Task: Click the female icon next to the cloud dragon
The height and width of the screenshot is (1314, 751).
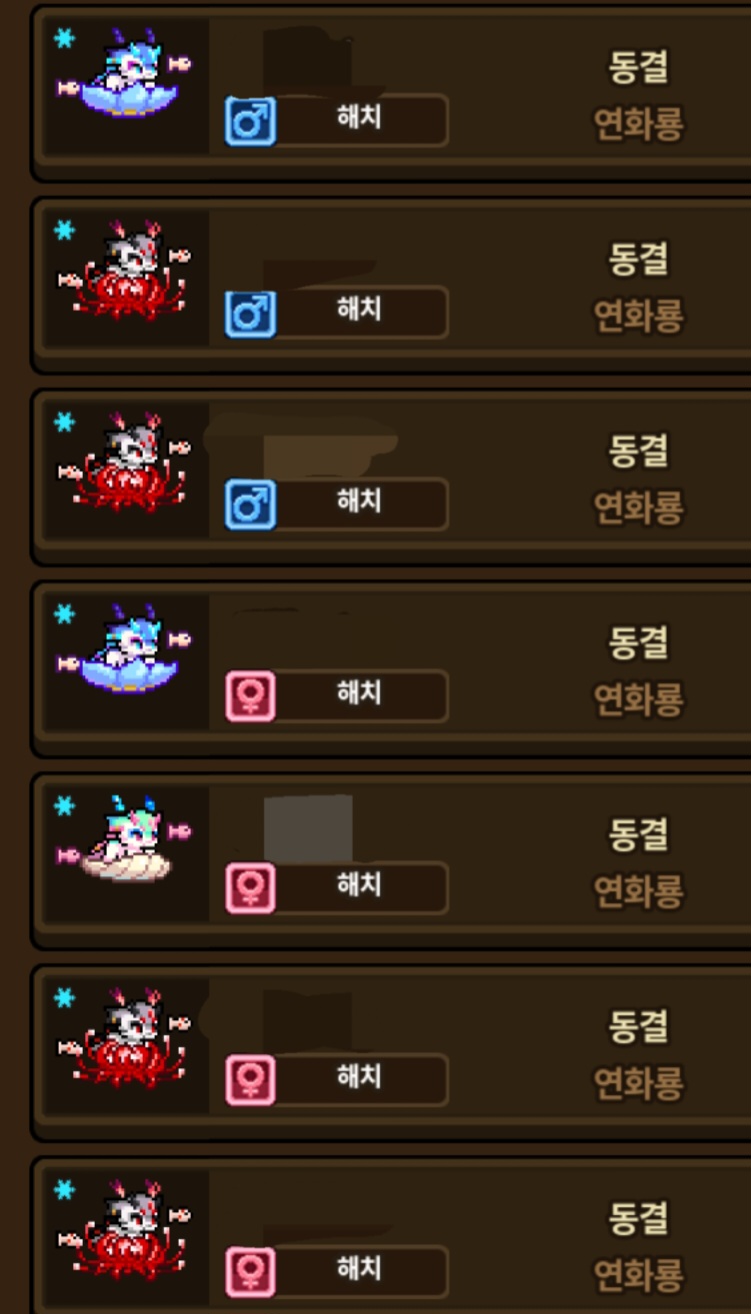Action: coord(250,888)
